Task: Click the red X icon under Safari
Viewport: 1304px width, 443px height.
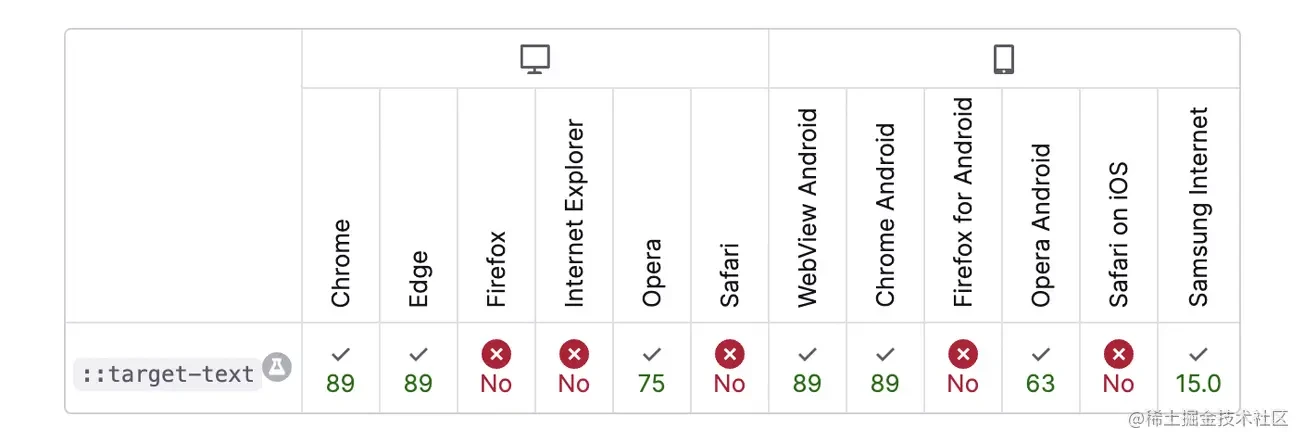Action: (730, 354)
